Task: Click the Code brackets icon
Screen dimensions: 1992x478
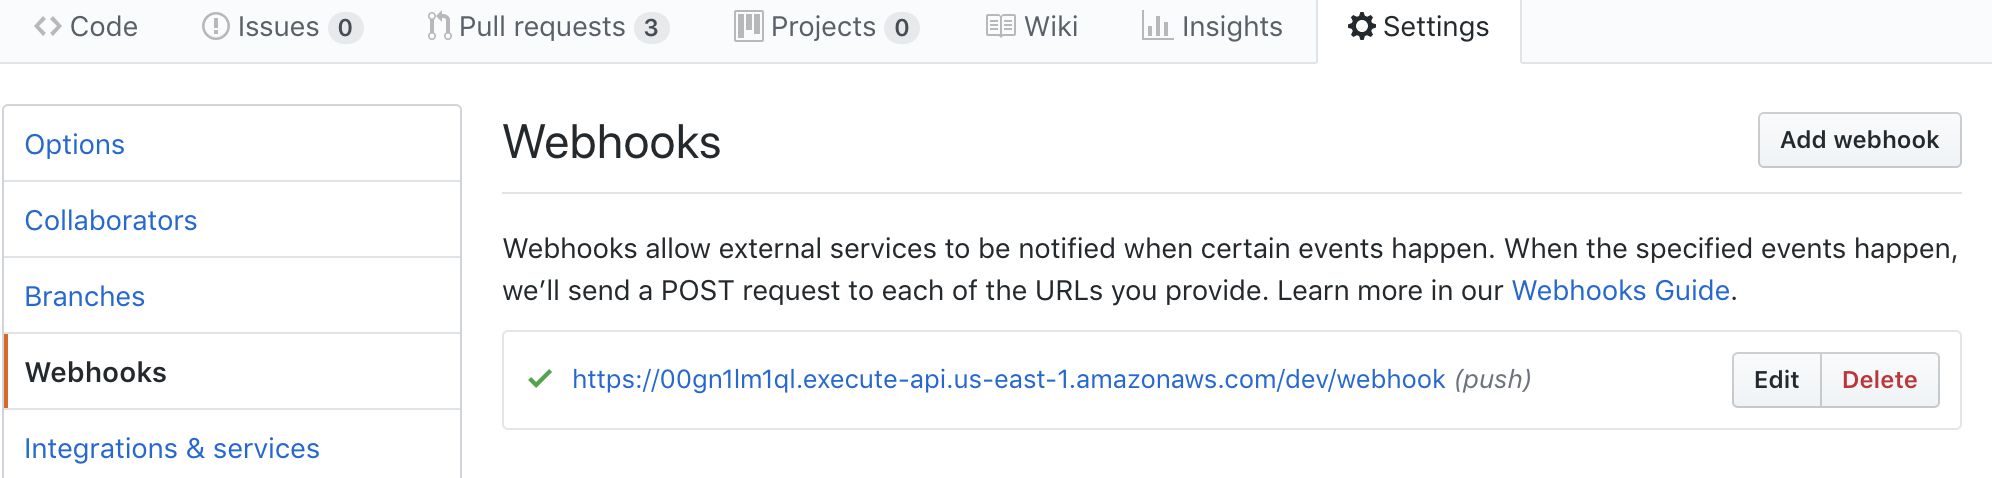Action: pyautogui.click(x=48, y=27)
